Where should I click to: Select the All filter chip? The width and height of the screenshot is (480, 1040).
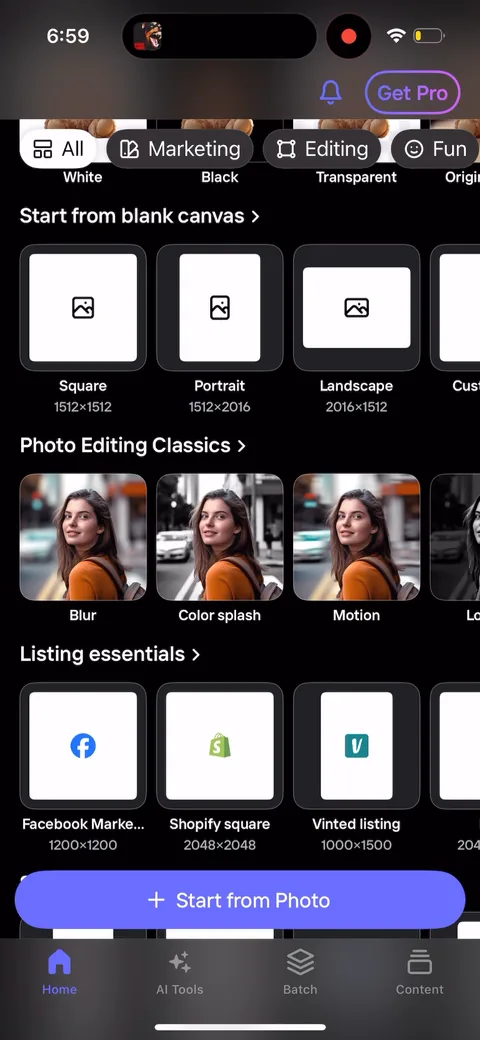[x=59, y=149]
